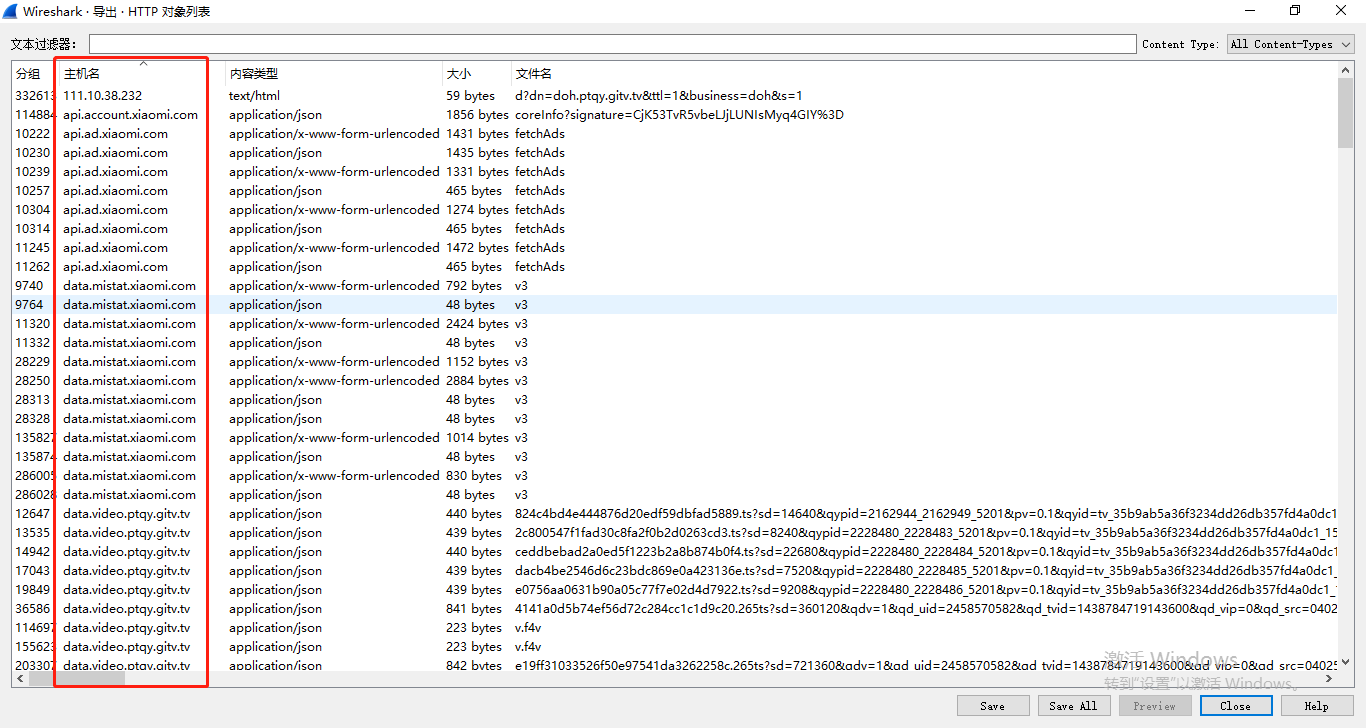Click the vertical scrollbar down arrow
The width and height of the screenshot is (1366, 728).
point(1346,663)
